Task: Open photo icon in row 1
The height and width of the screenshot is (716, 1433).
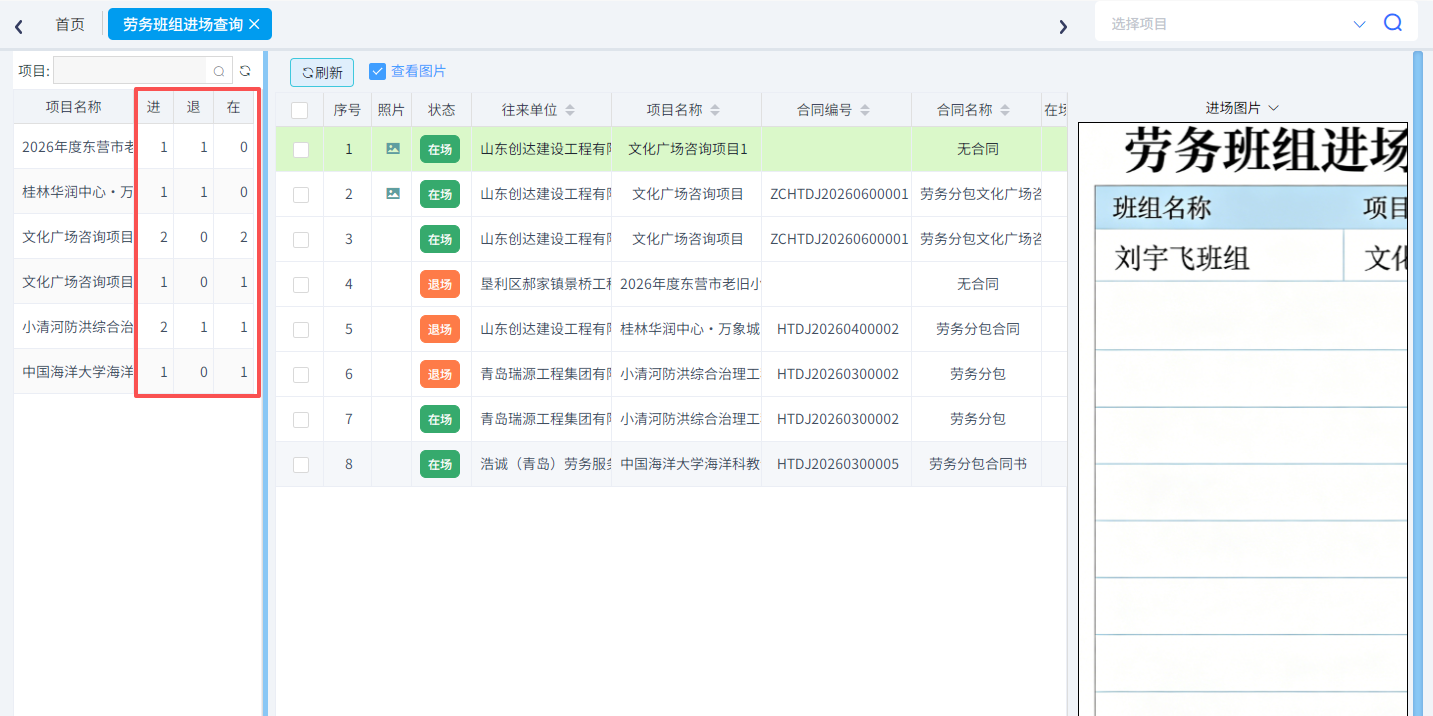Action: pos(392,149)
